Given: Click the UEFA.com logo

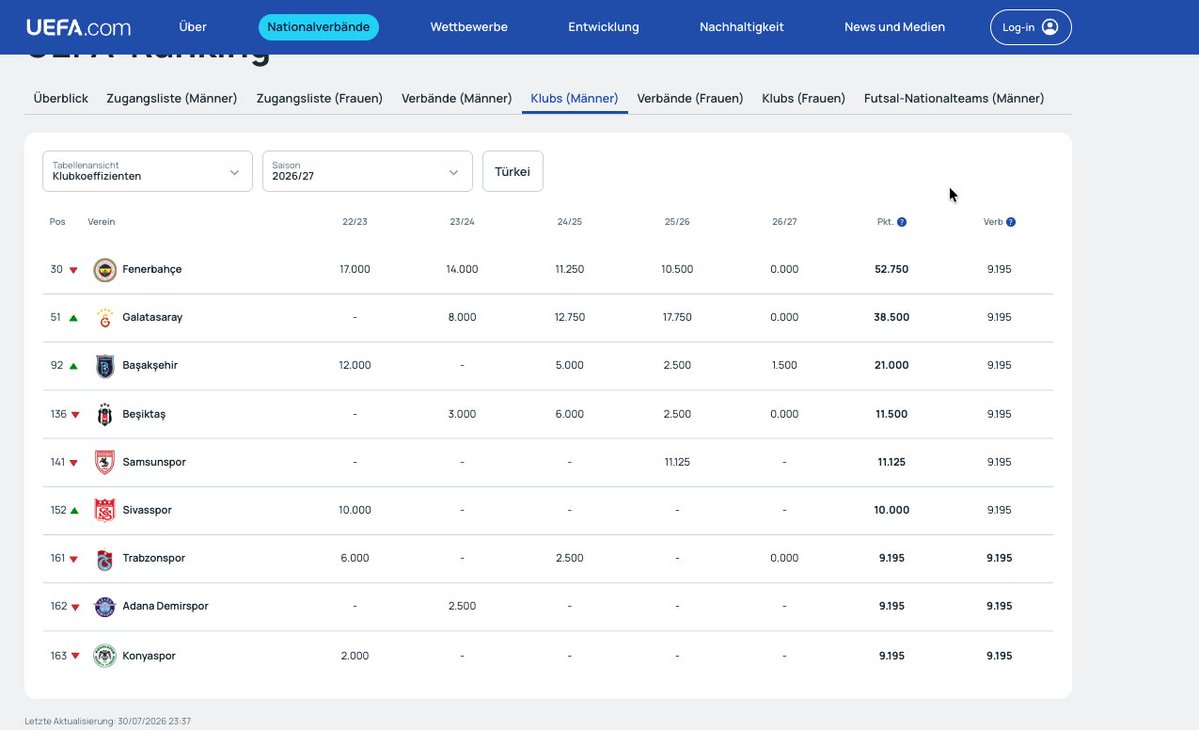Looking at the screenshot, I should 79,28.
